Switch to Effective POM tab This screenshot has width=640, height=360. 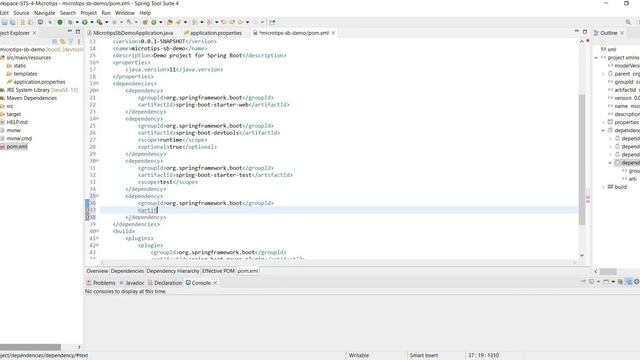pos(218,271)
